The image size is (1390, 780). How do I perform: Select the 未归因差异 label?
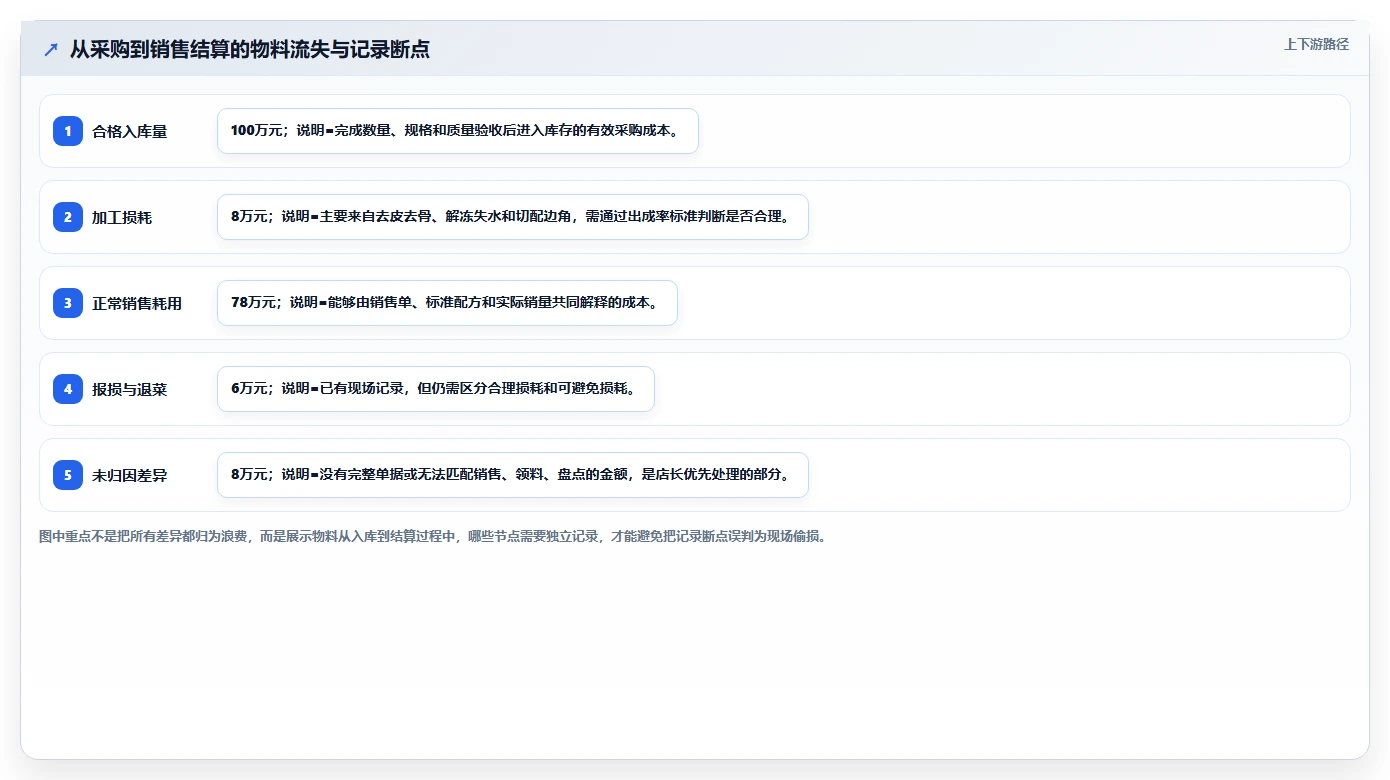(x=130, y=475)
